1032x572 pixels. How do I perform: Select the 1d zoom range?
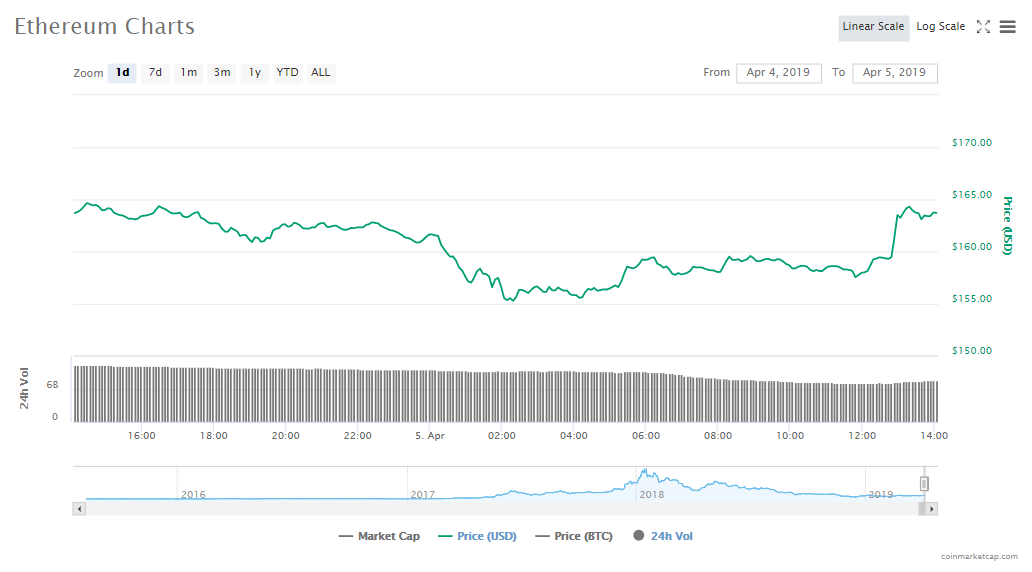click(x=122, y=73)
